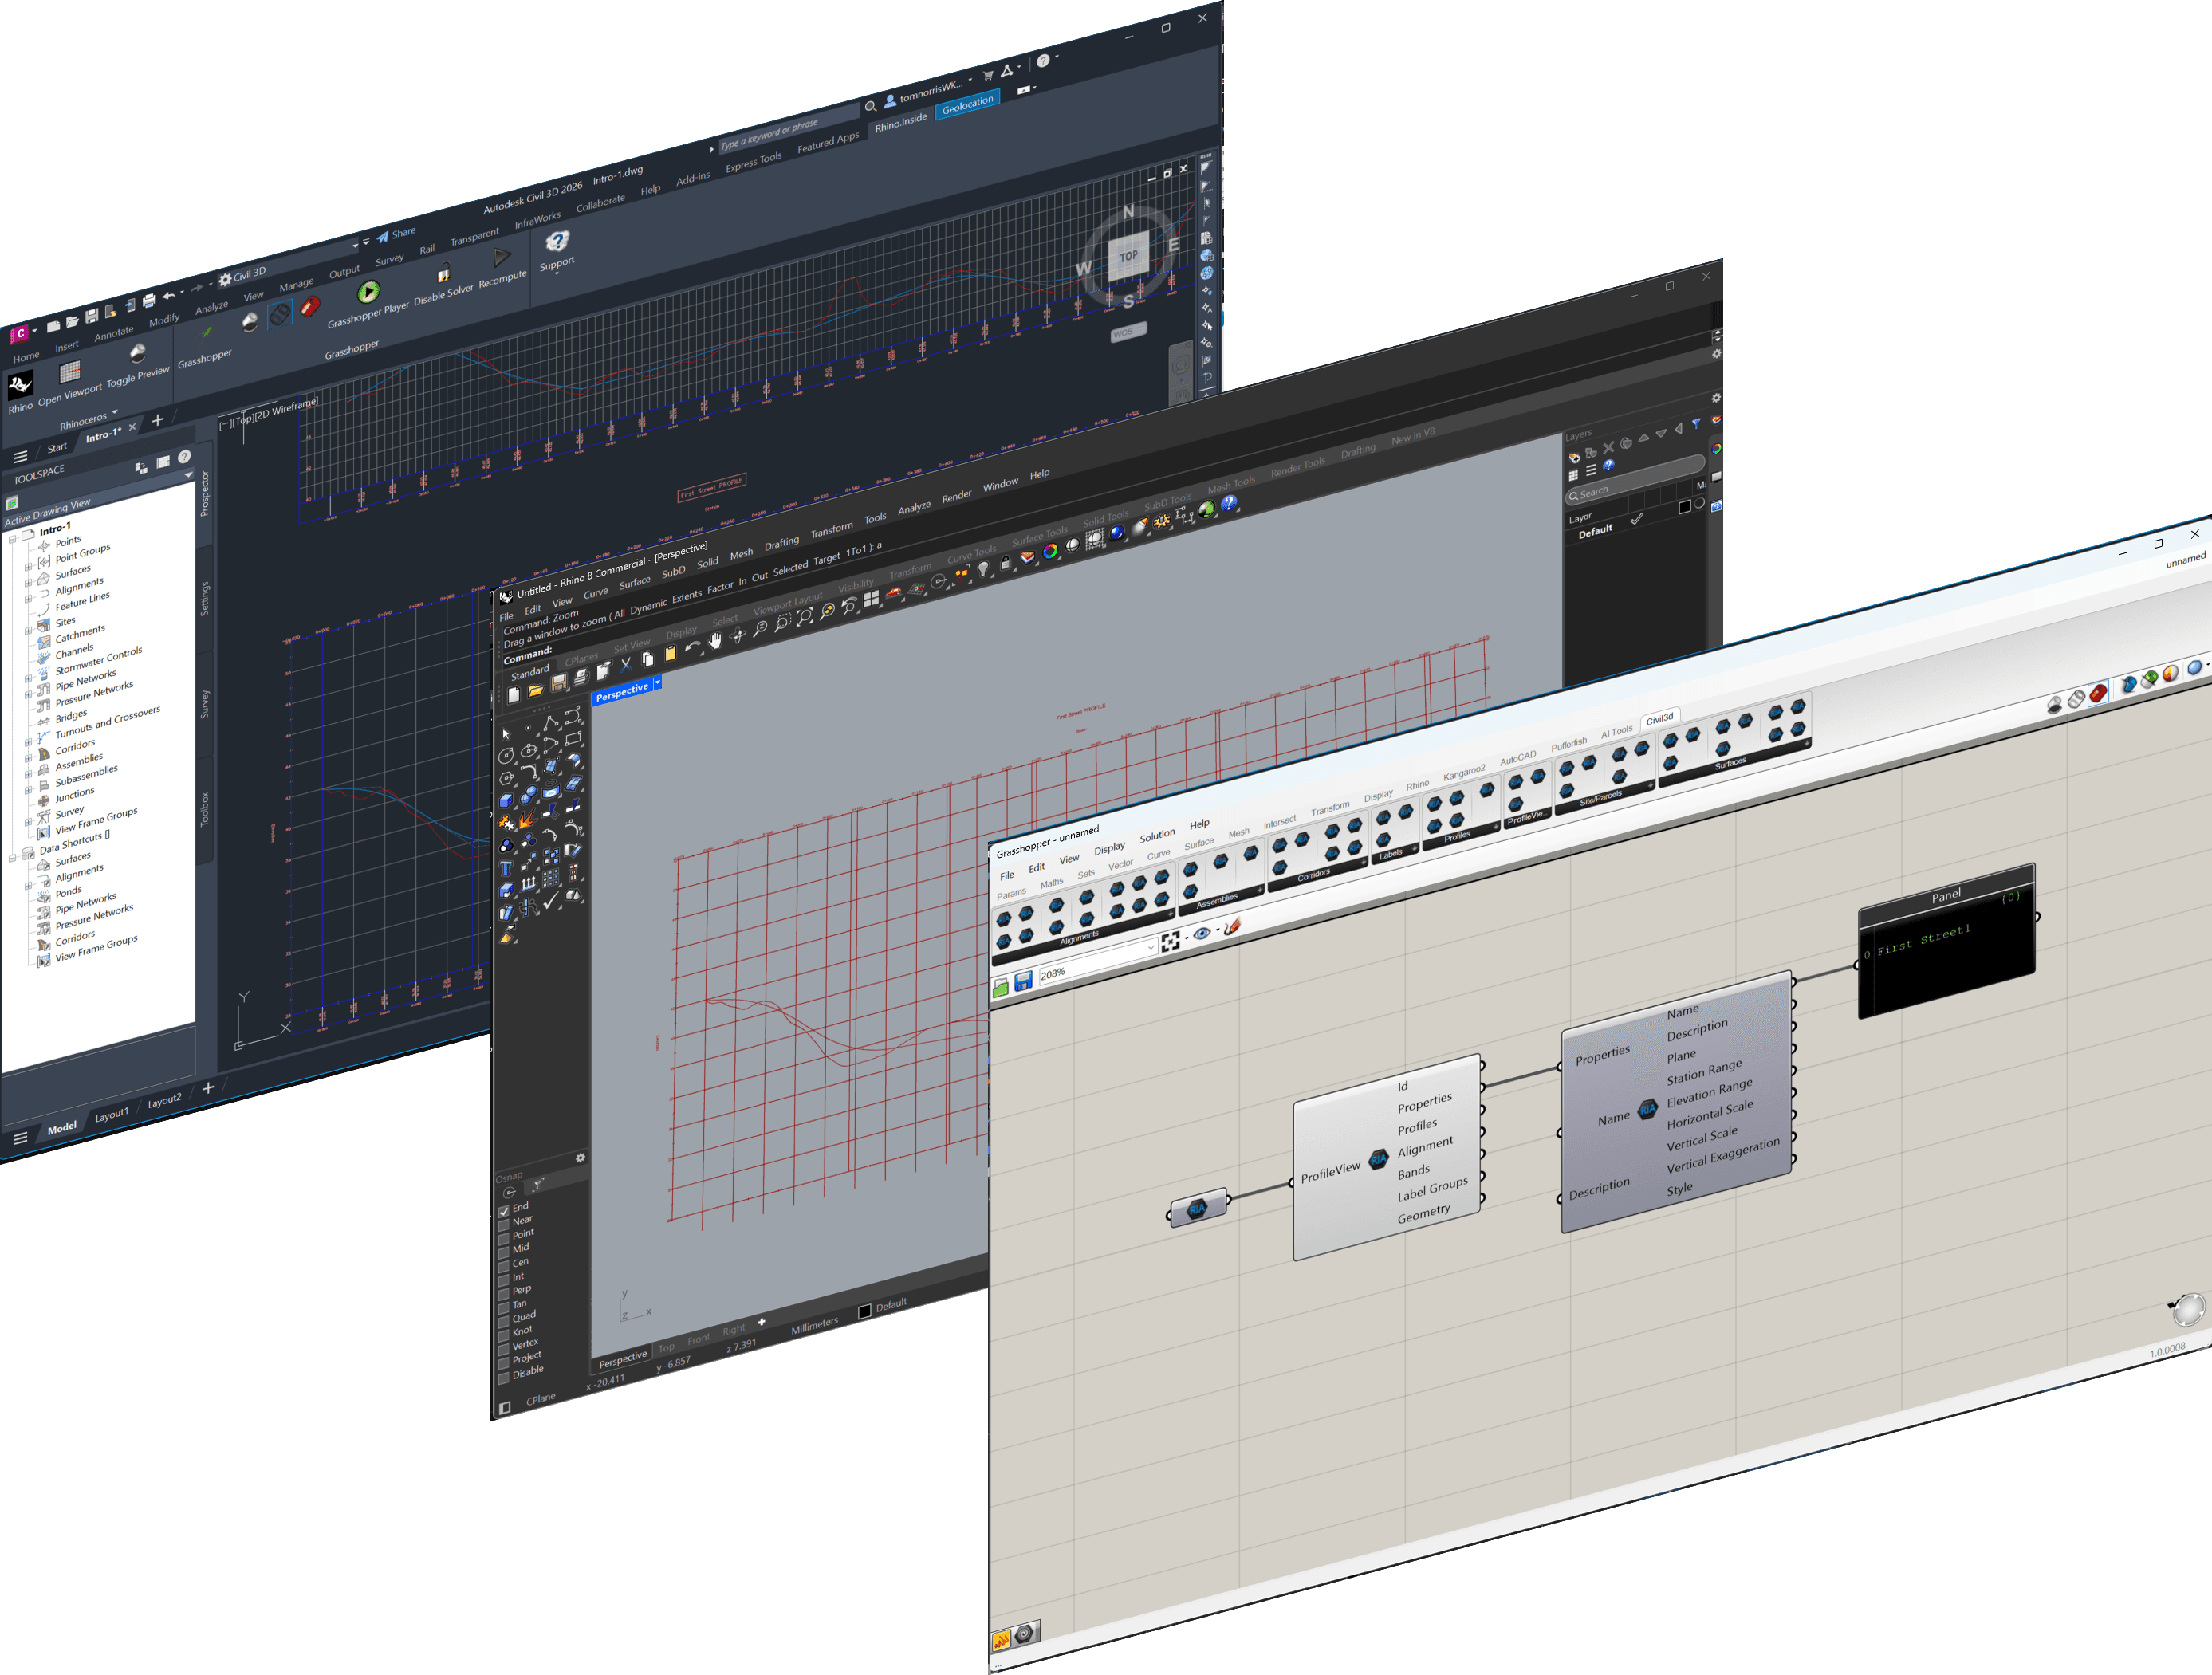This screenshot has height=1675, width=2212.
Task: Click Rhino Layers panel help icon
Action: [1608, 466]
